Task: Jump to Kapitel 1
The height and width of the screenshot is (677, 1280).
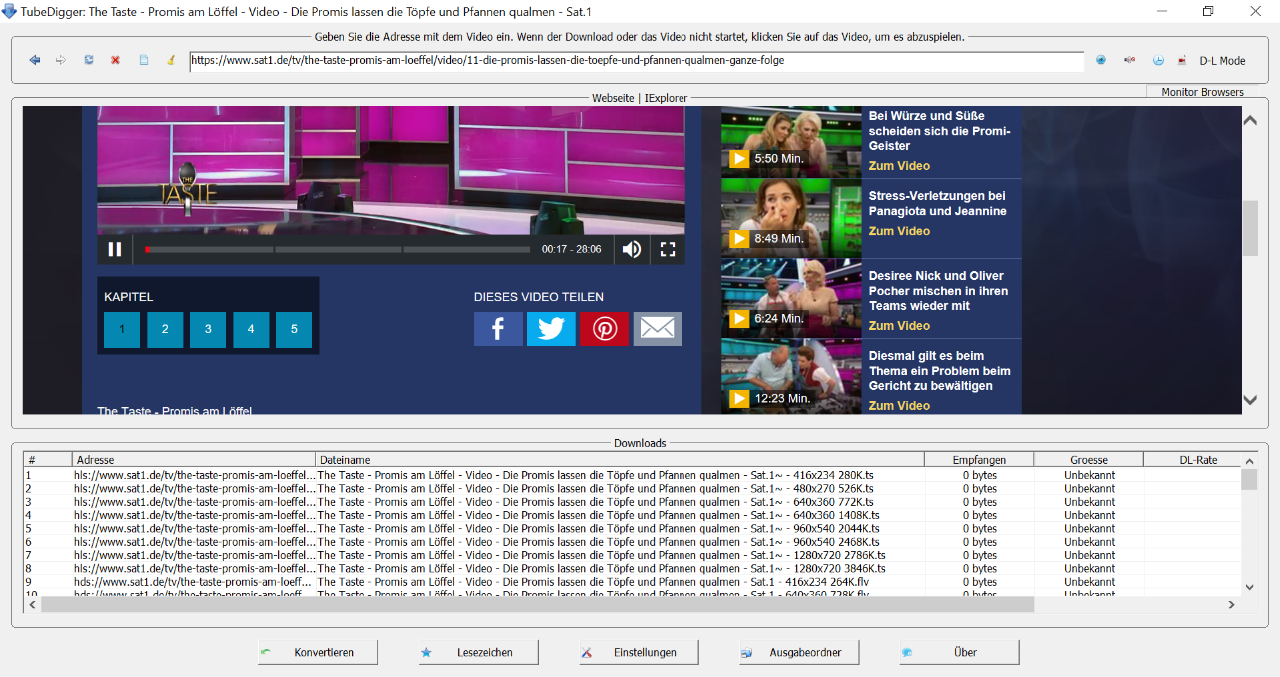Action: (122, 329)
